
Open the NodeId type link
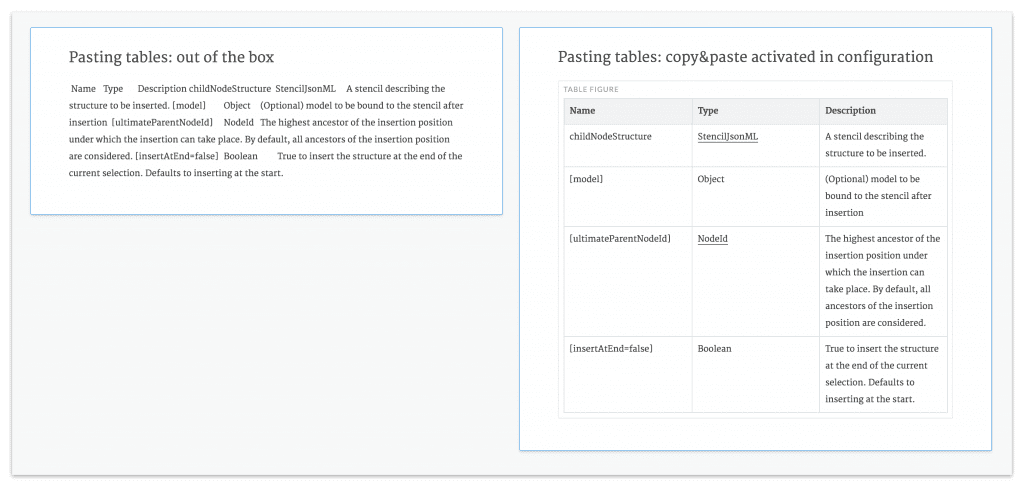tap(712, 239)
